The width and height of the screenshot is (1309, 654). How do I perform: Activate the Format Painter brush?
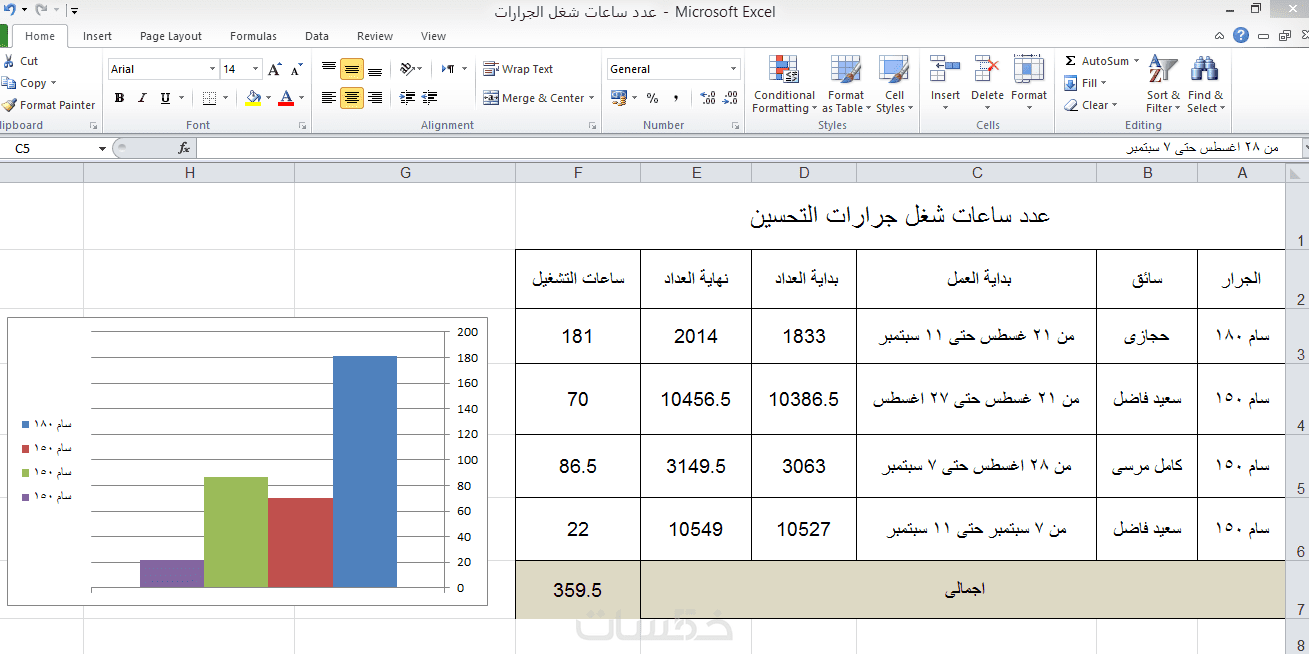point(49,105)
